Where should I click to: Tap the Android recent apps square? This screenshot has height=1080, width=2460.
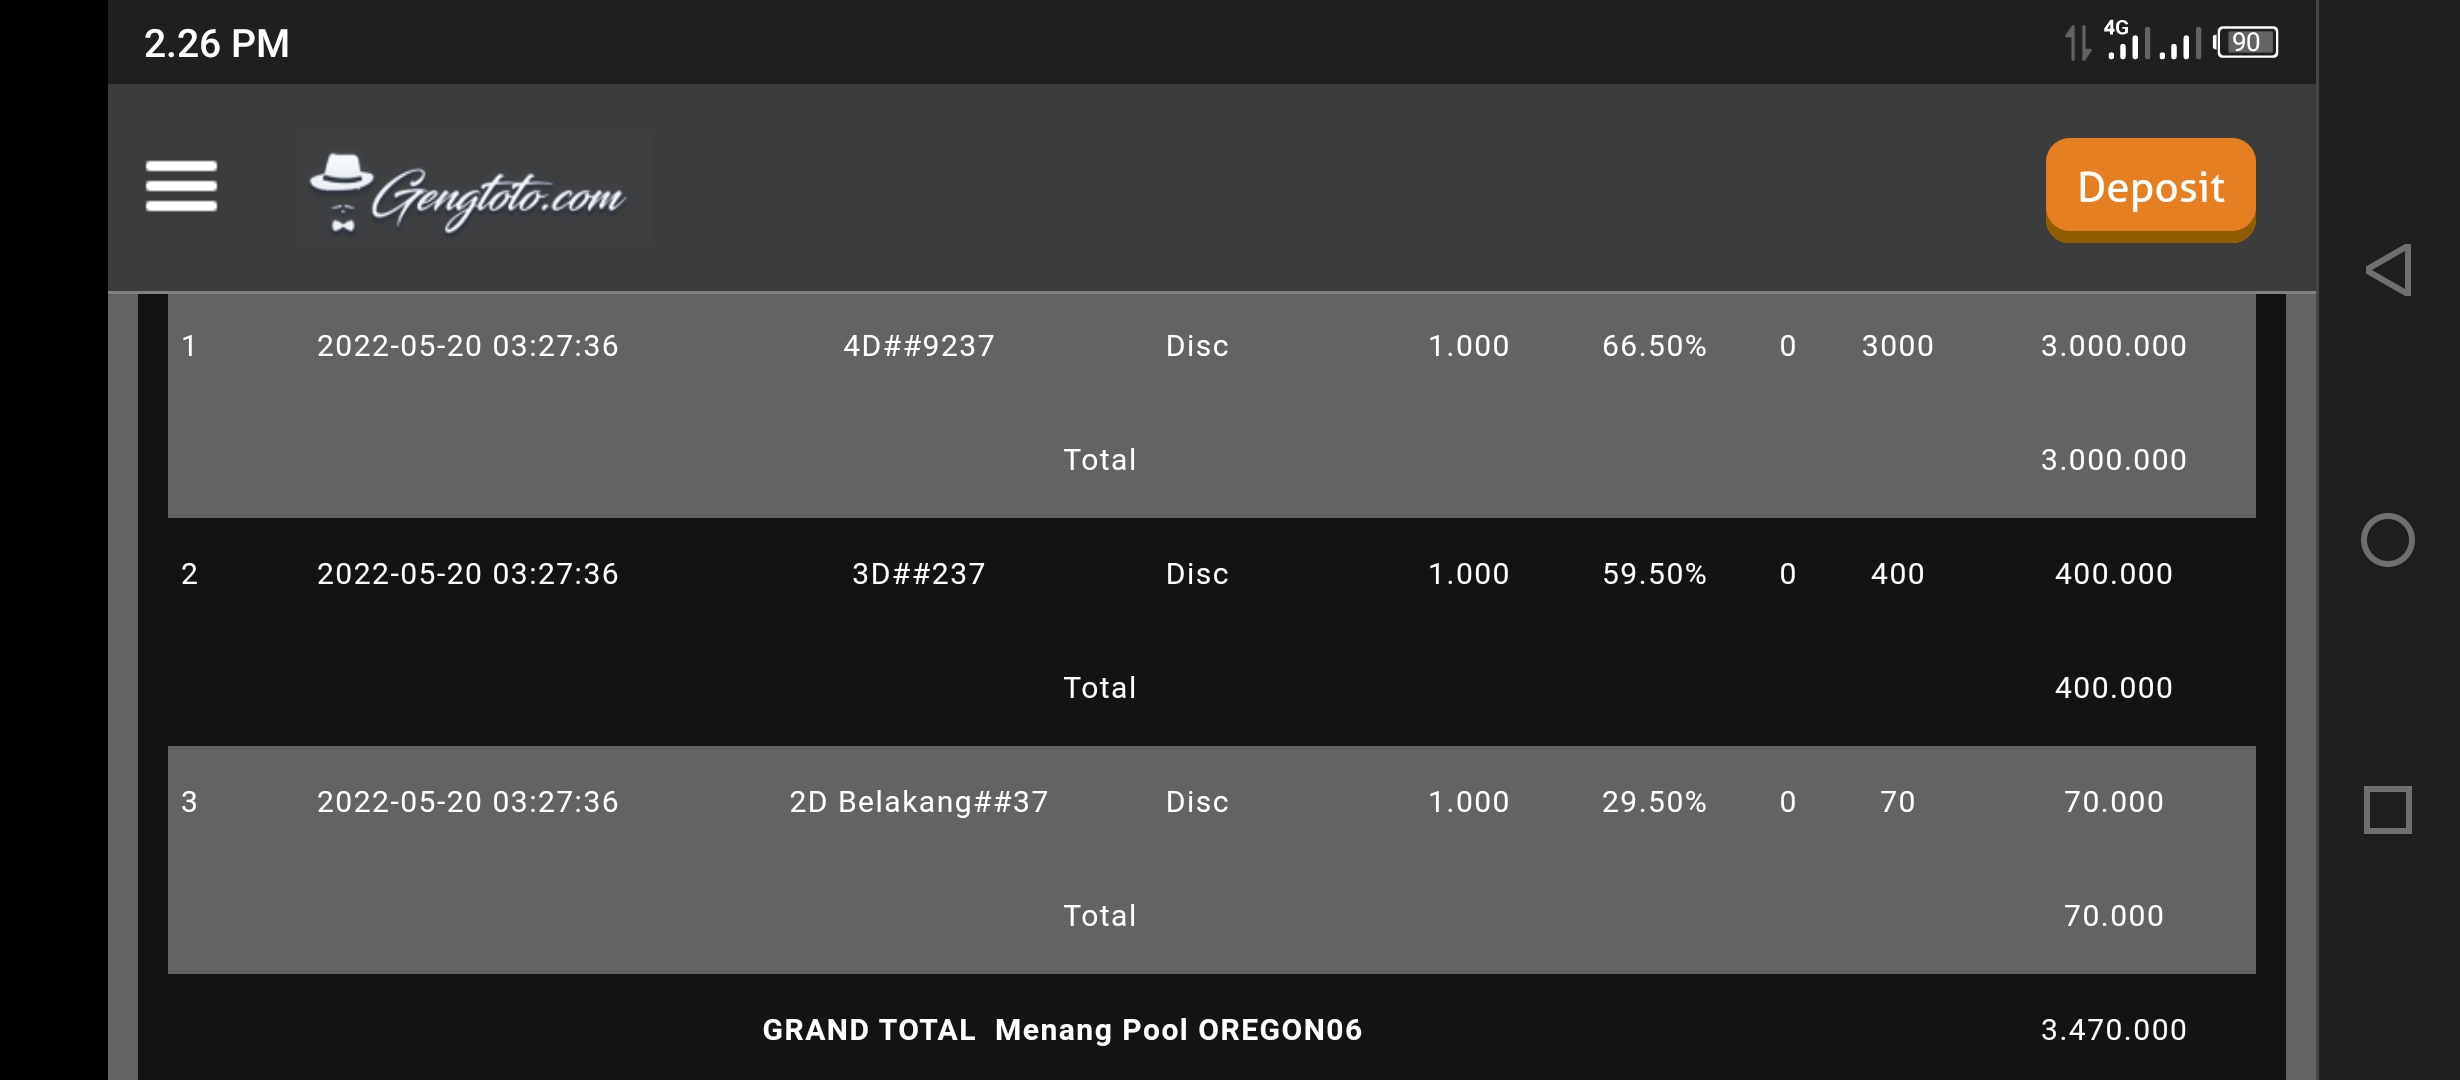[x=2387, y=809]
